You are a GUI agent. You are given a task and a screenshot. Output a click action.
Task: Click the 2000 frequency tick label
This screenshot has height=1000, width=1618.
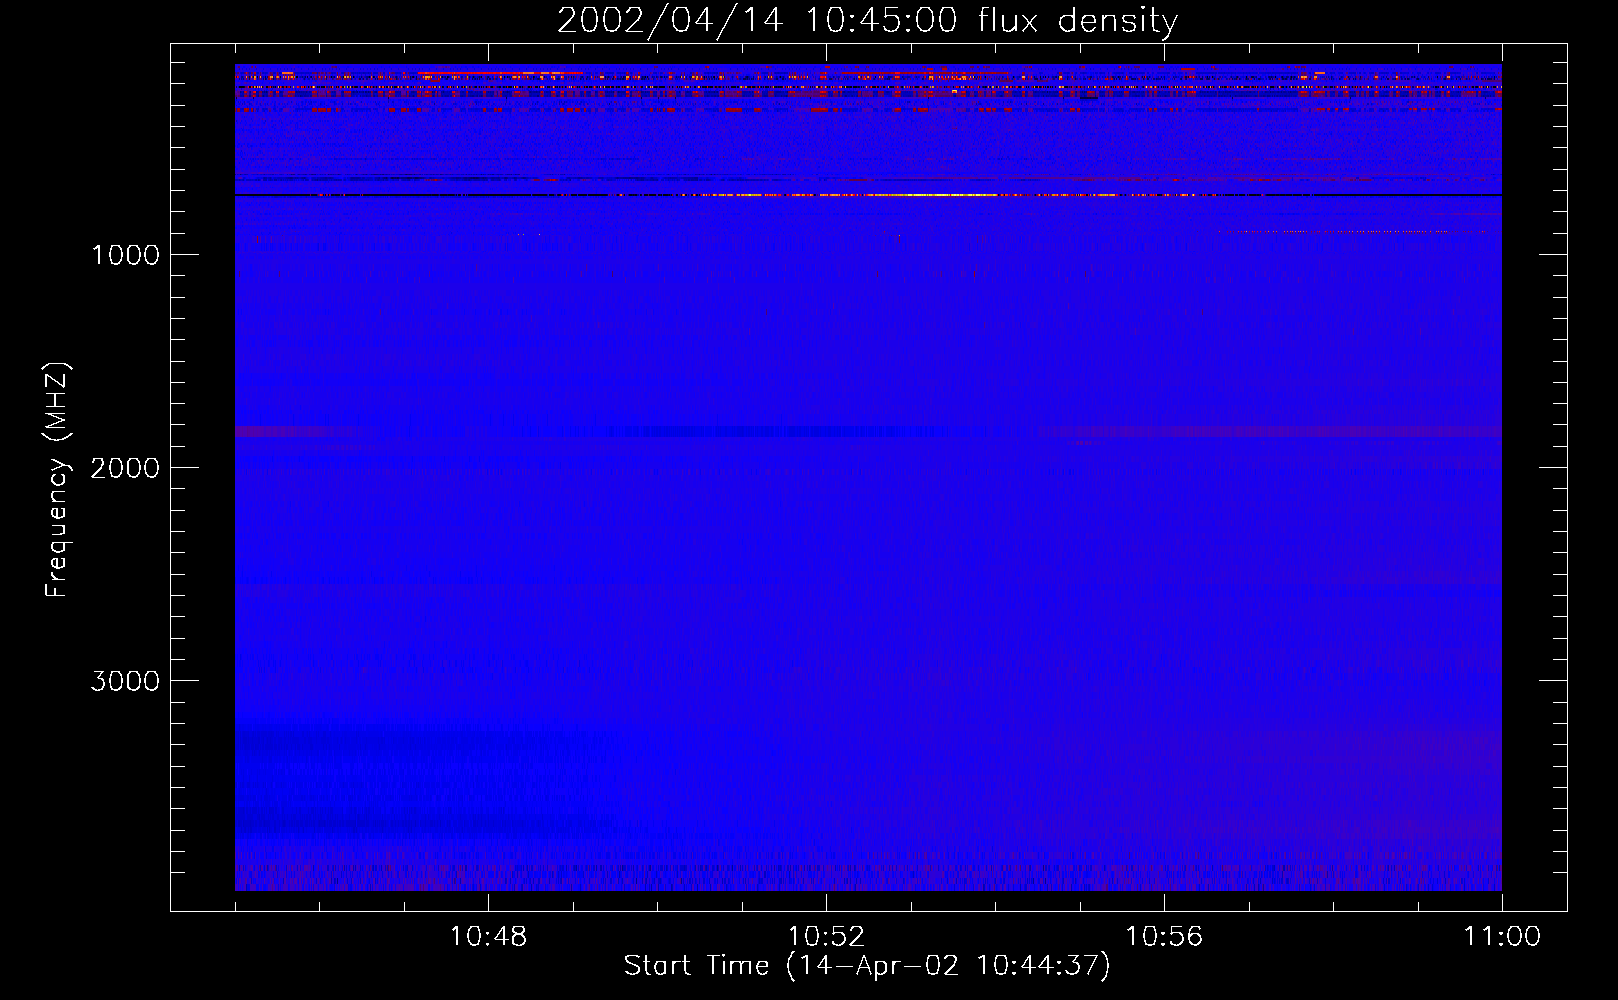pyautogui.click(x=125, y=468)
